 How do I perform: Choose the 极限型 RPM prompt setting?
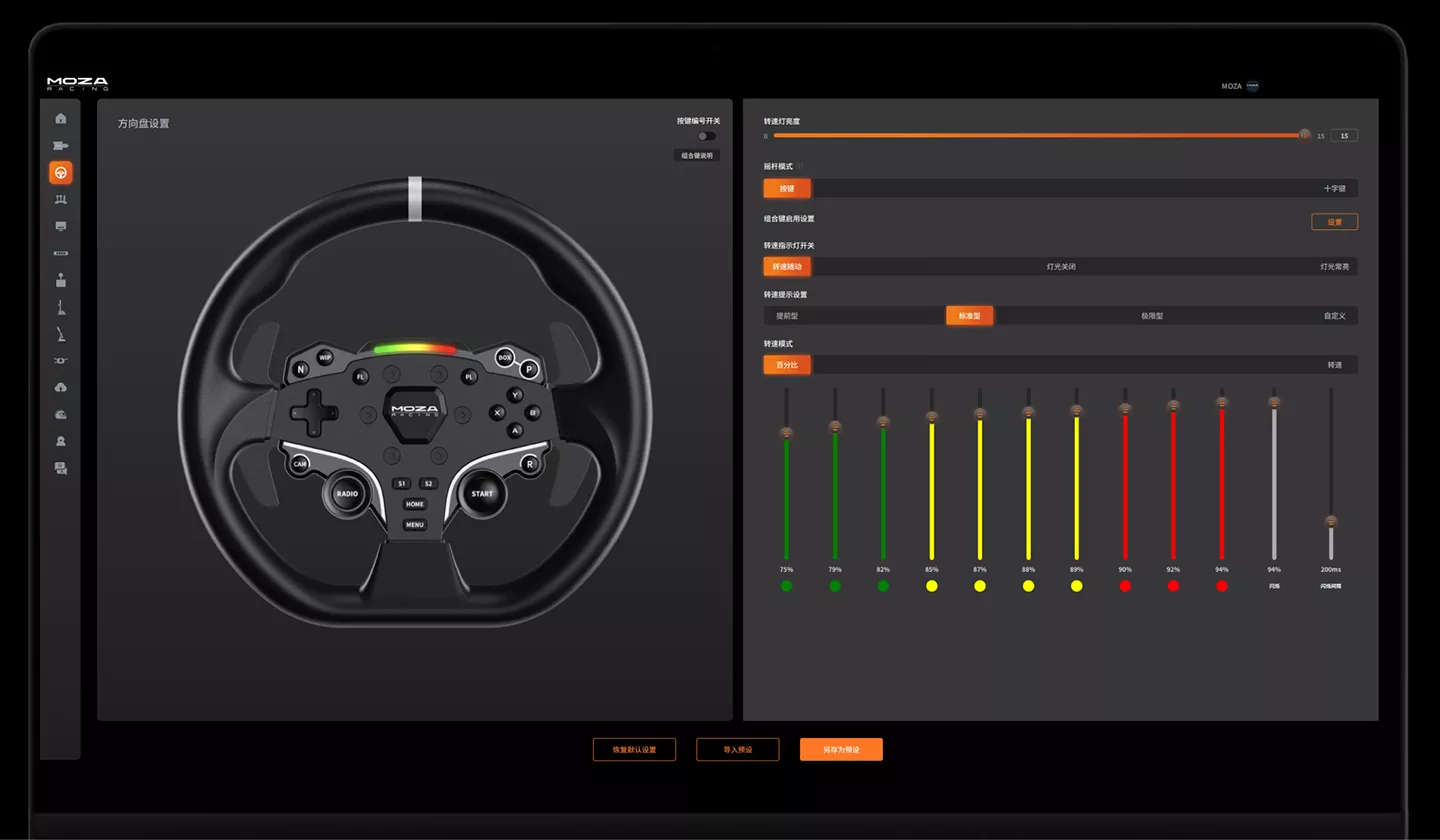coord(1152,316)
